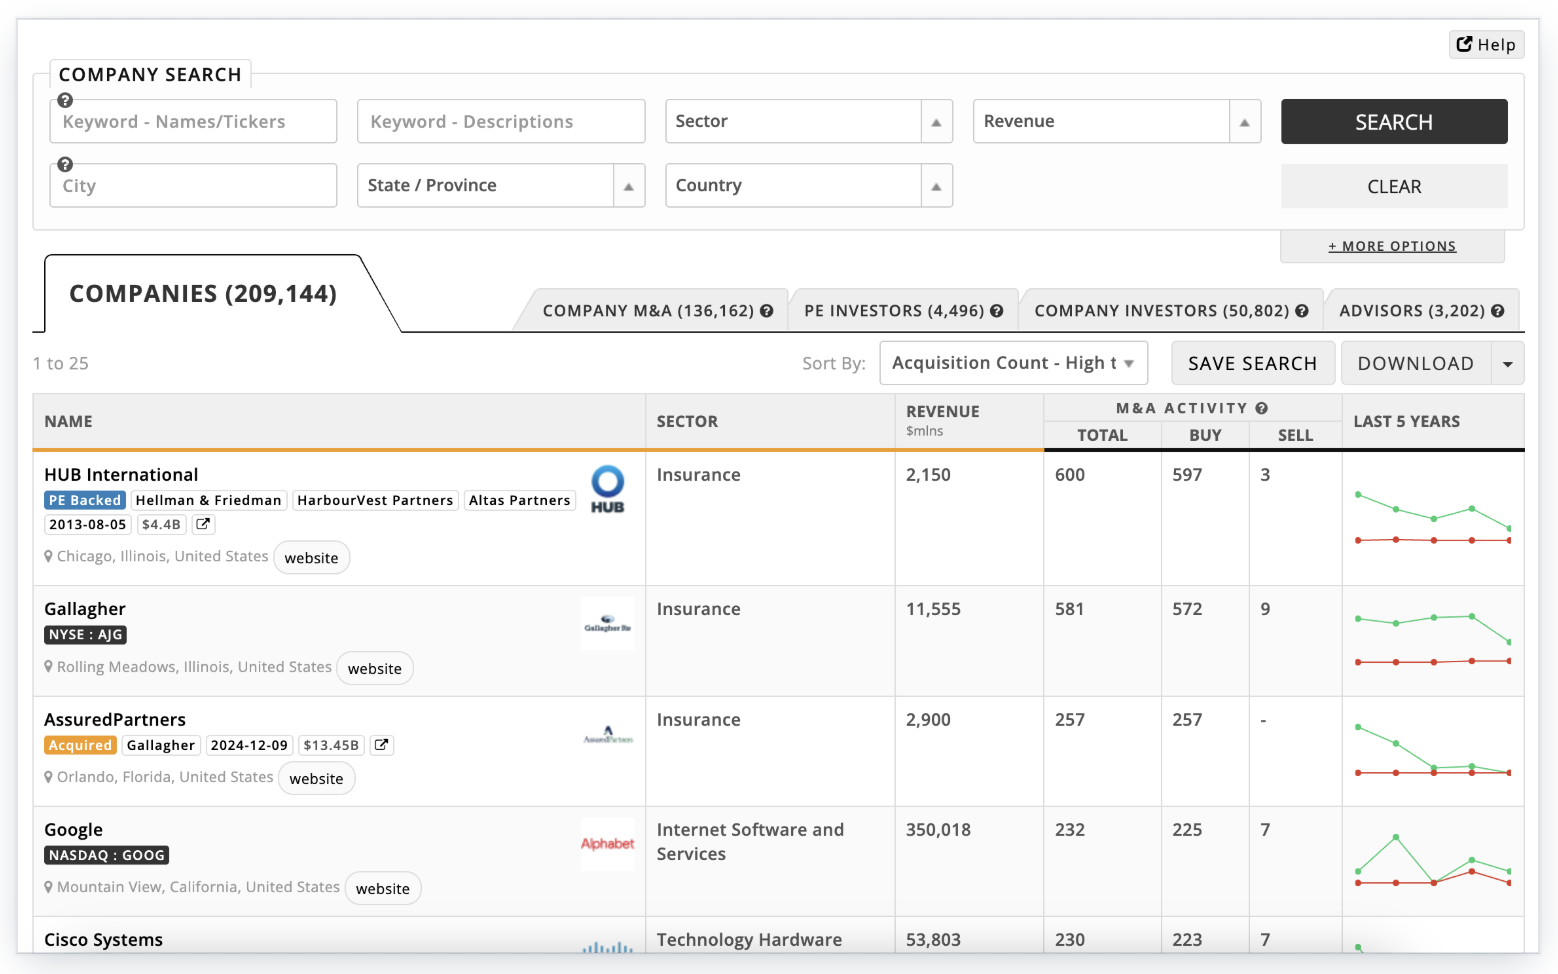Click the info icon on Company M&A tab
1558x974 pixels.
(x=767, y=311)
